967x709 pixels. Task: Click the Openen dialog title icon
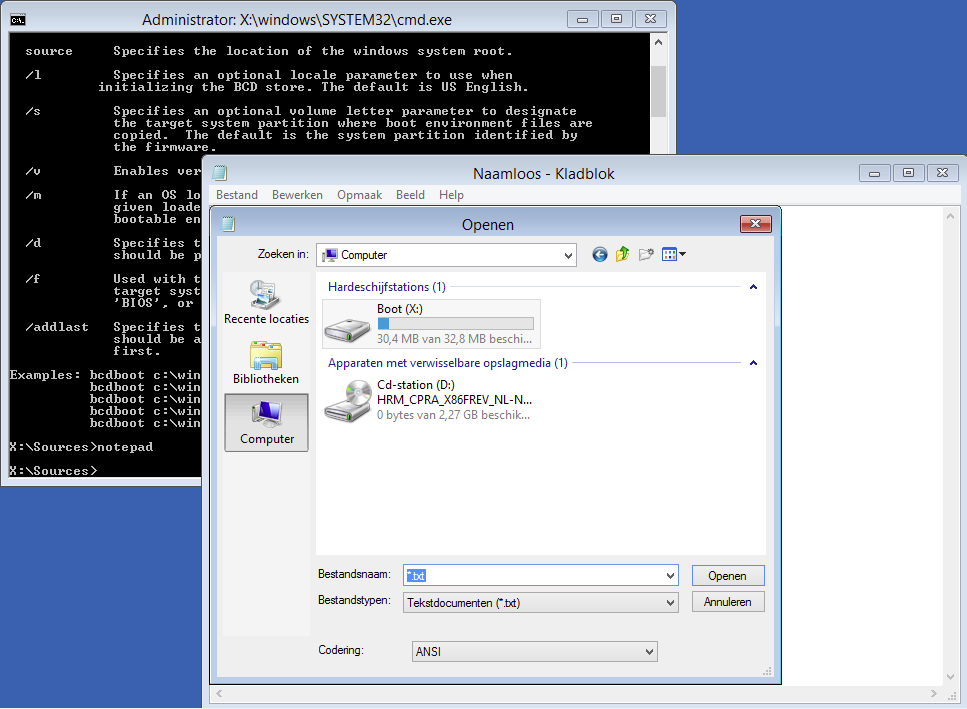228,224
